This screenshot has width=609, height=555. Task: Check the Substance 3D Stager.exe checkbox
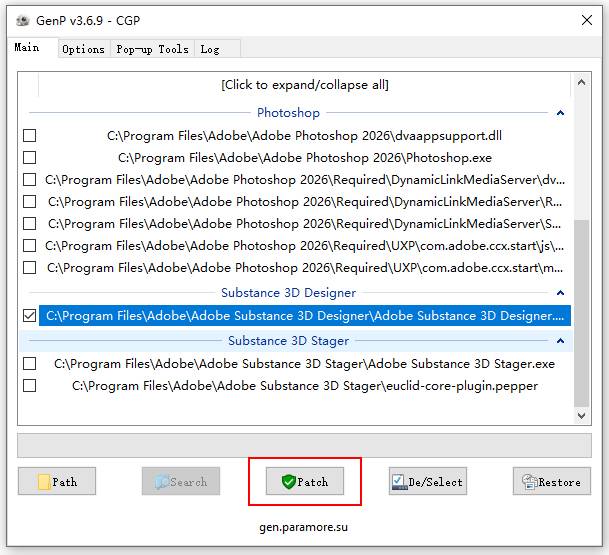pos(30,364)
